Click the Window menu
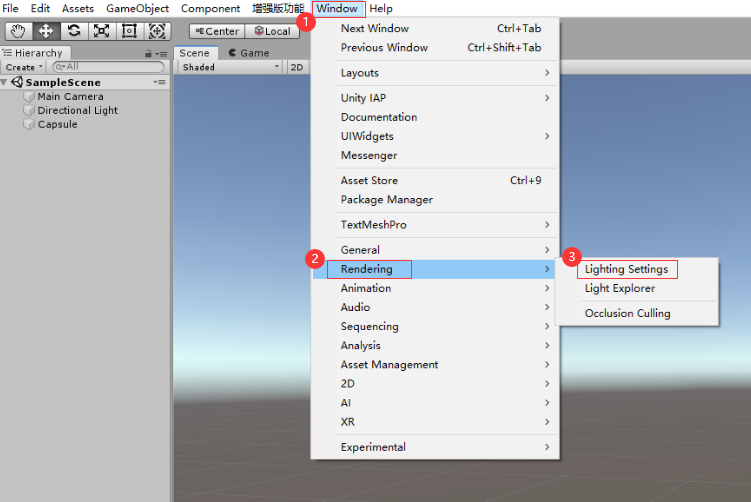 [337, 9]
